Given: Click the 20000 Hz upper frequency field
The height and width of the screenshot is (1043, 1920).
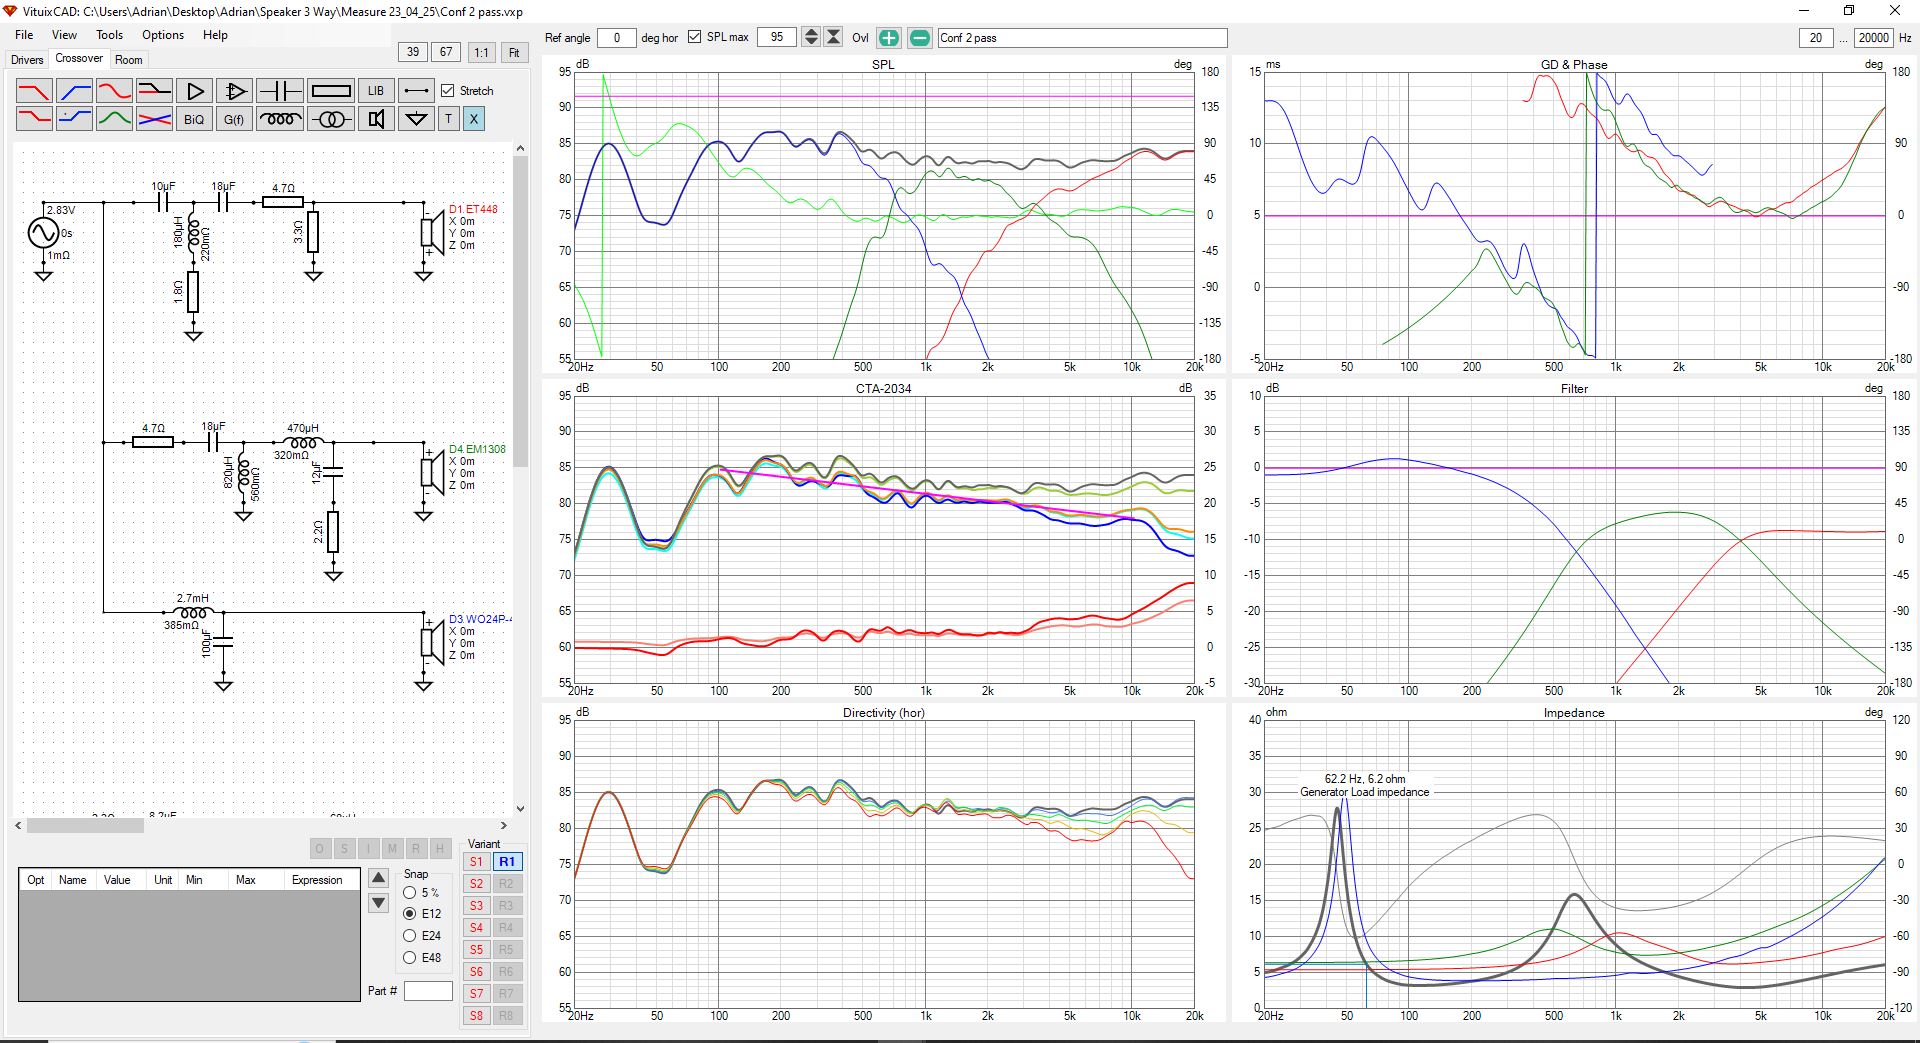Looking at the screenshot, I should [x=1874, y=38].
